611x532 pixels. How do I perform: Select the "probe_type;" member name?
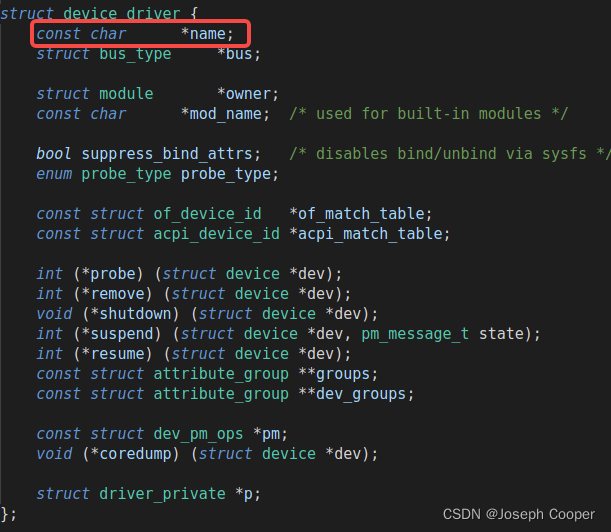pyautogui.click(x=230, y=174)
